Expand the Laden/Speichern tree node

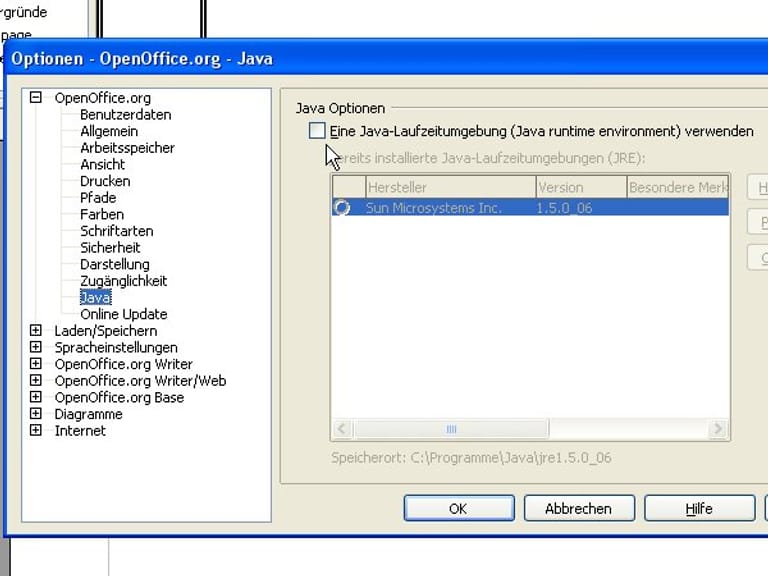pyautogui.click(x=35, y=330)
